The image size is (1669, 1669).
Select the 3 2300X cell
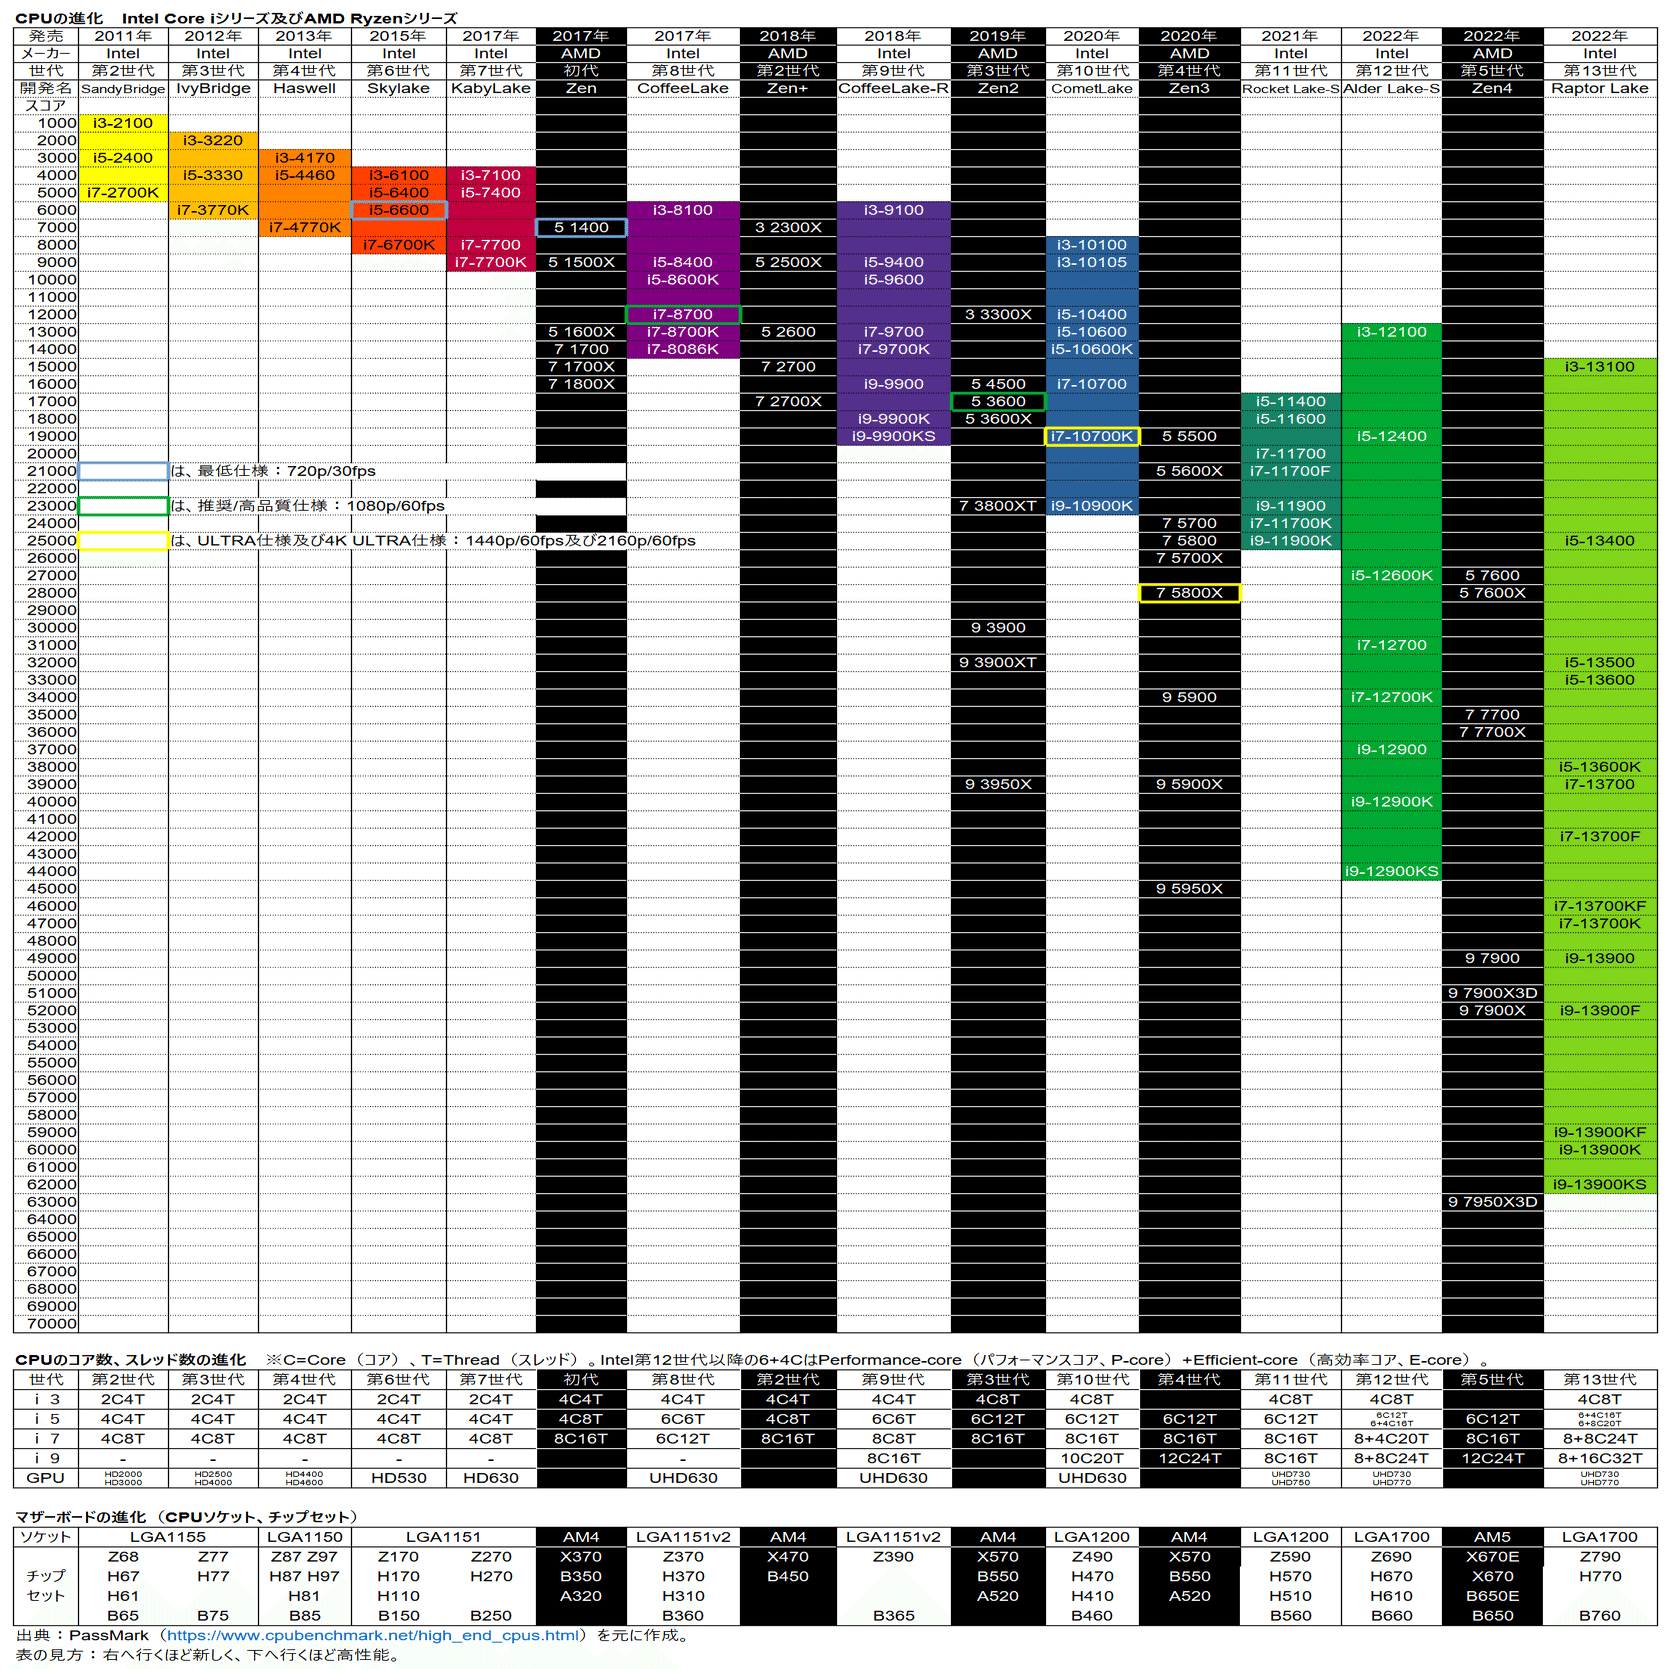tap(788, 227)
